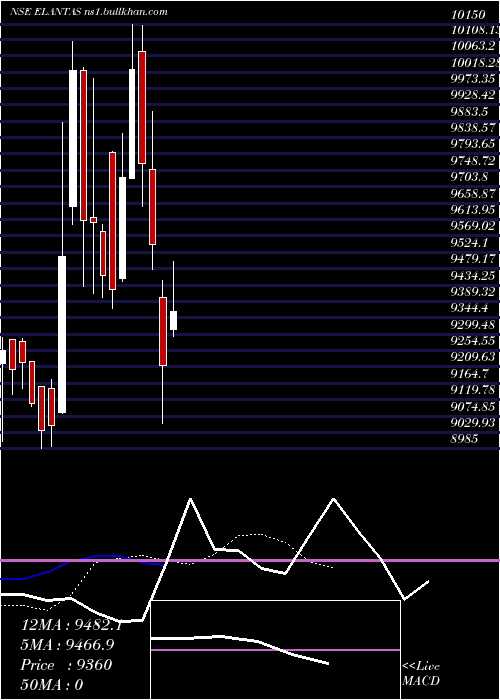Select the 9479.17 price axis label

(x=473, y=258)
